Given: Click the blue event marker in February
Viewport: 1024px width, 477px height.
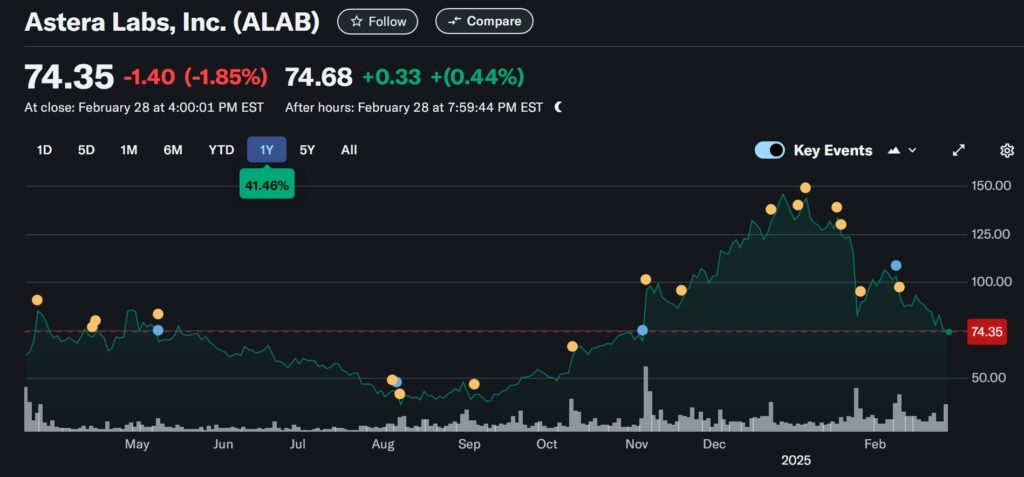Looking at the screenshot, I should [896, 265].
